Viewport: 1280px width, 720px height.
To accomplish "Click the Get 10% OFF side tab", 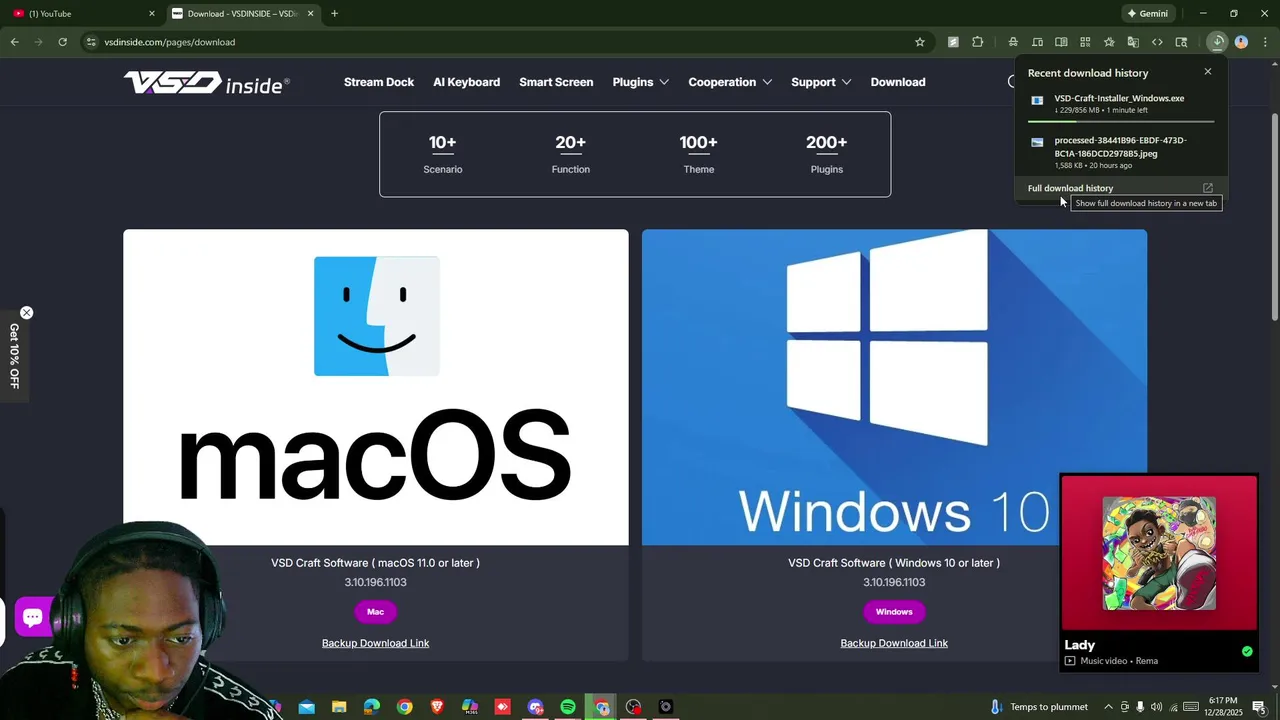I will pos(14,356).
